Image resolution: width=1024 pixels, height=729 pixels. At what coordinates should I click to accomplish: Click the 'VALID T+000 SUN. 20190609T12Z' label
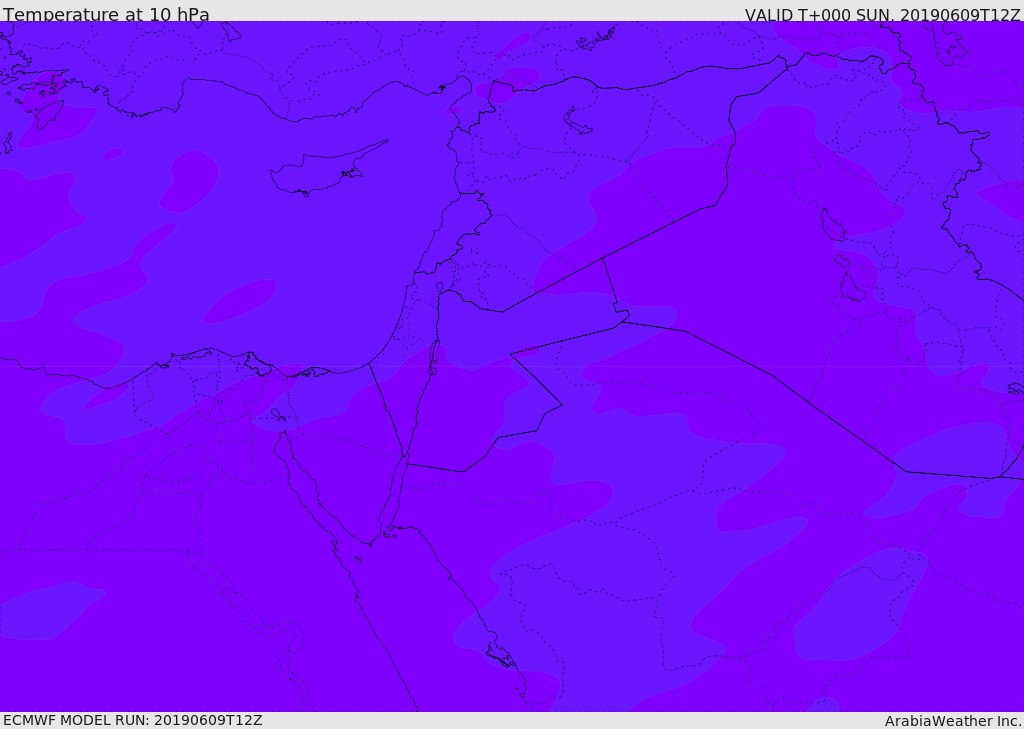(882, 15)
